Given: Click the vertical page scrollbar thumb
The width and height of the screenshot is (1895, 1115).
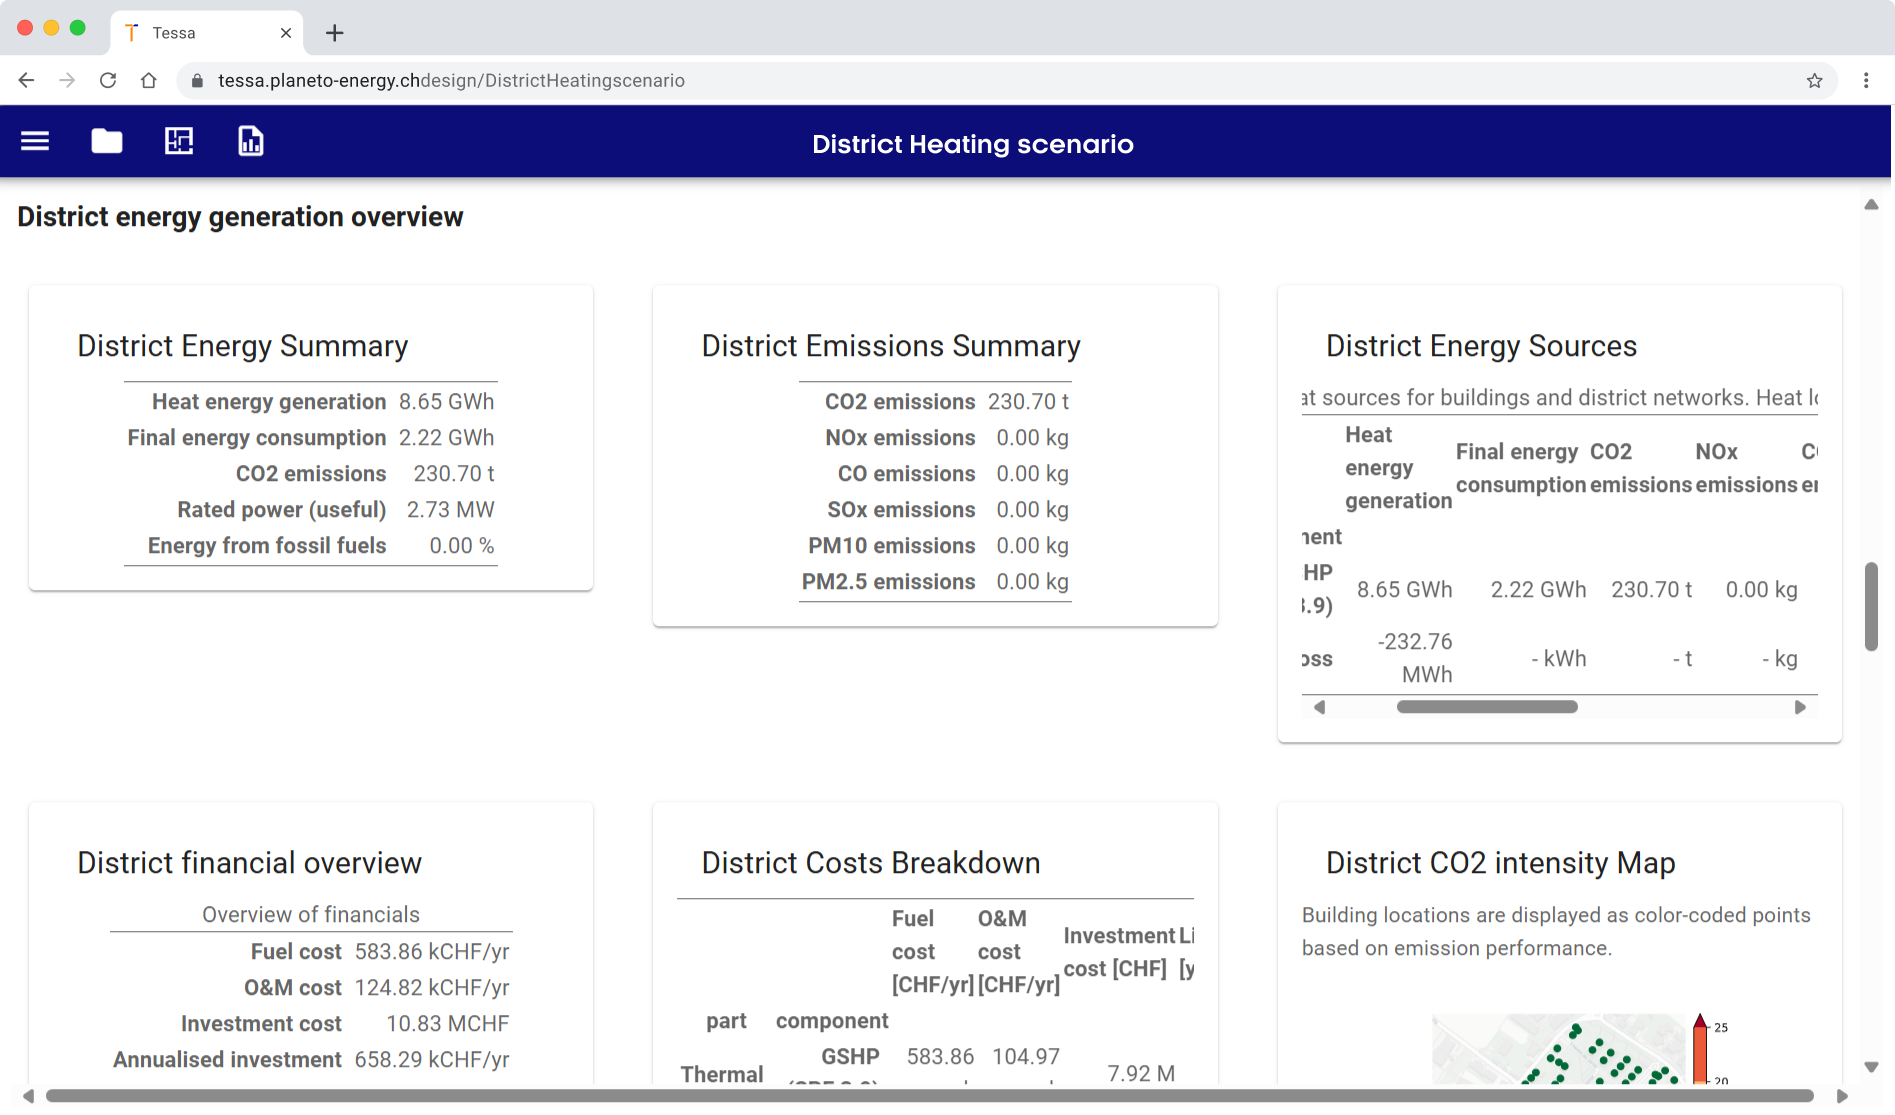Looking at the screenshot, I should (1871, 607).
